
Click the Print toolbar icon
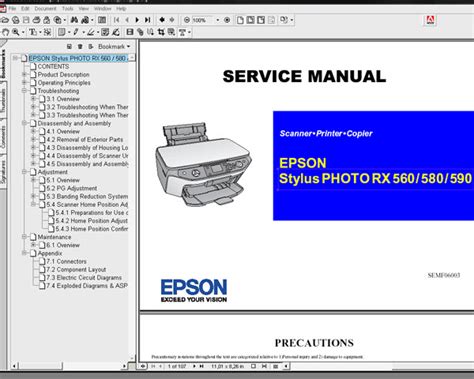36,20
